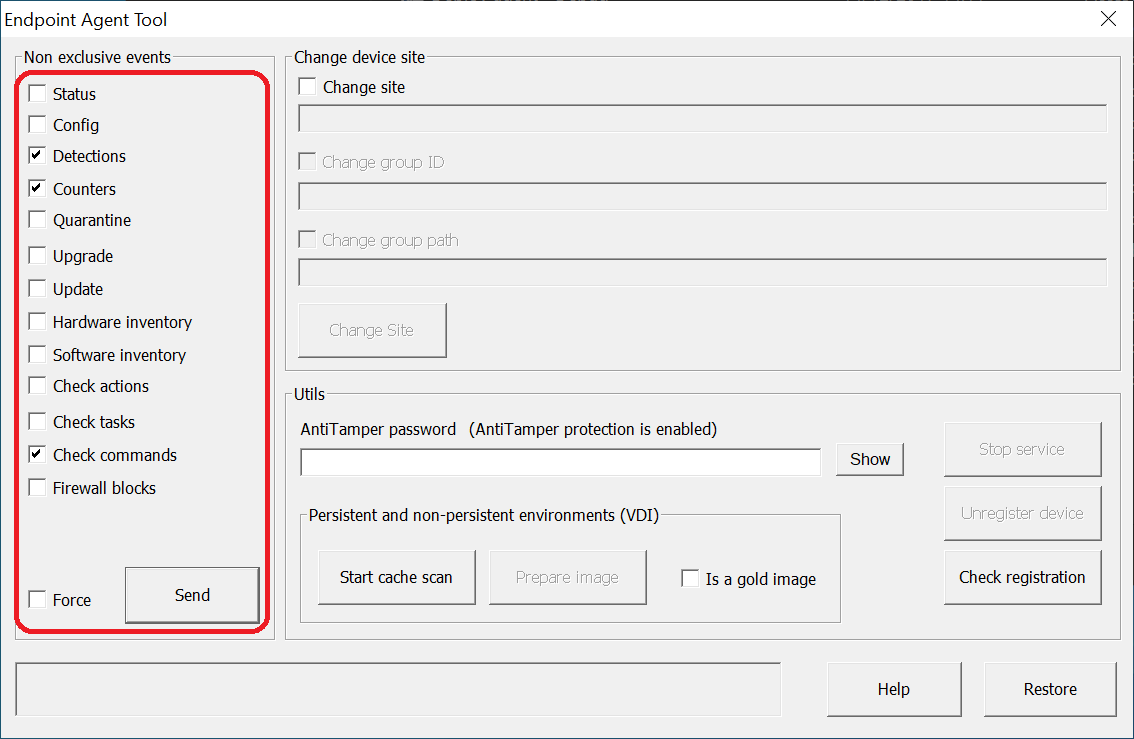Check the Config event option

tap(38, 124)
